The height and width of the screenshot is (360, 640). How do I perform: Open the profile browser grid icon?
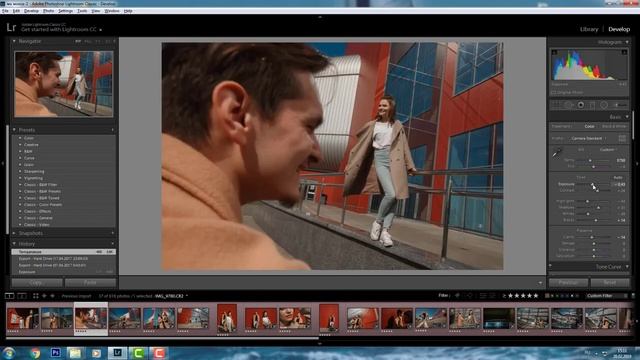coord(622,138)
